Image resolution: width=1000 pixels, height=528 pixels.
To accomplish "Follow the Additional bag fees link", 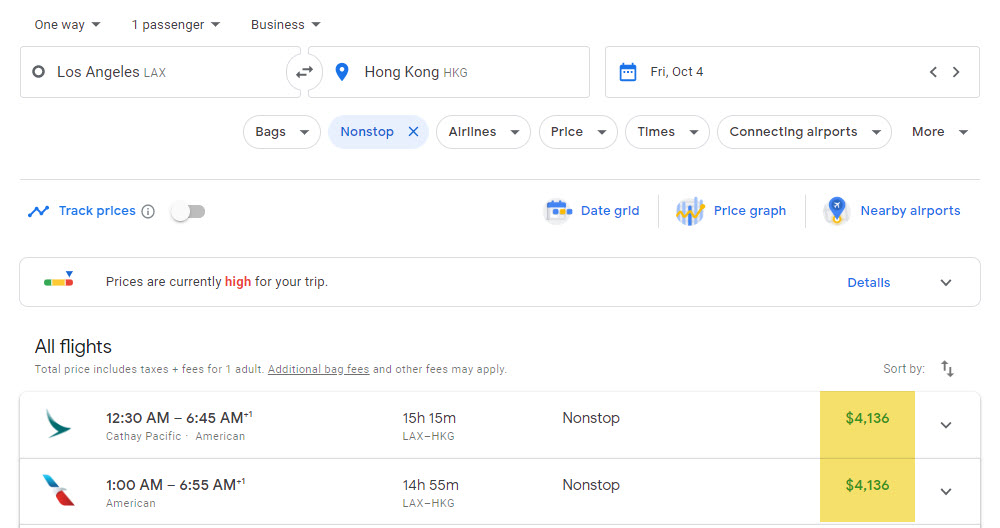I will (318, 369).
